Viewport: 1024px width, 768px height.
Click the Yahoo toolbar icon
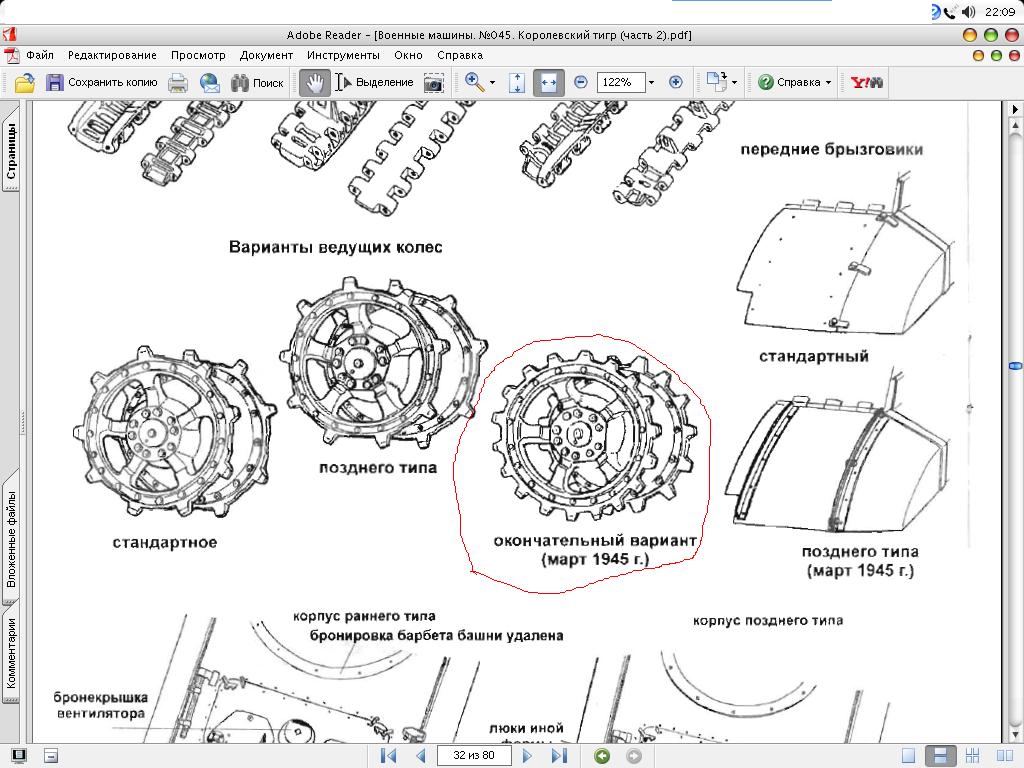tap(867, 82)
